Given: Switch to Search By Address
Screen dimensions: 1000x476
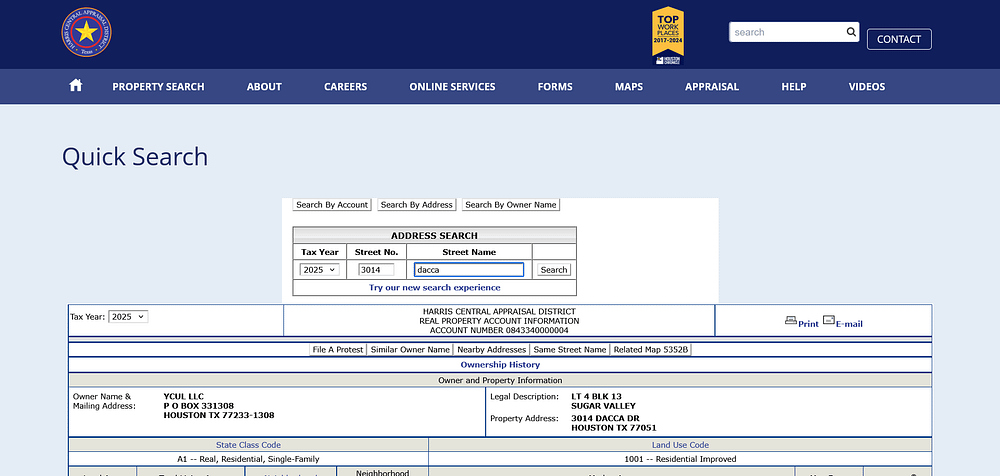Looking at the screenshot, I should click(x=416, y=205).
